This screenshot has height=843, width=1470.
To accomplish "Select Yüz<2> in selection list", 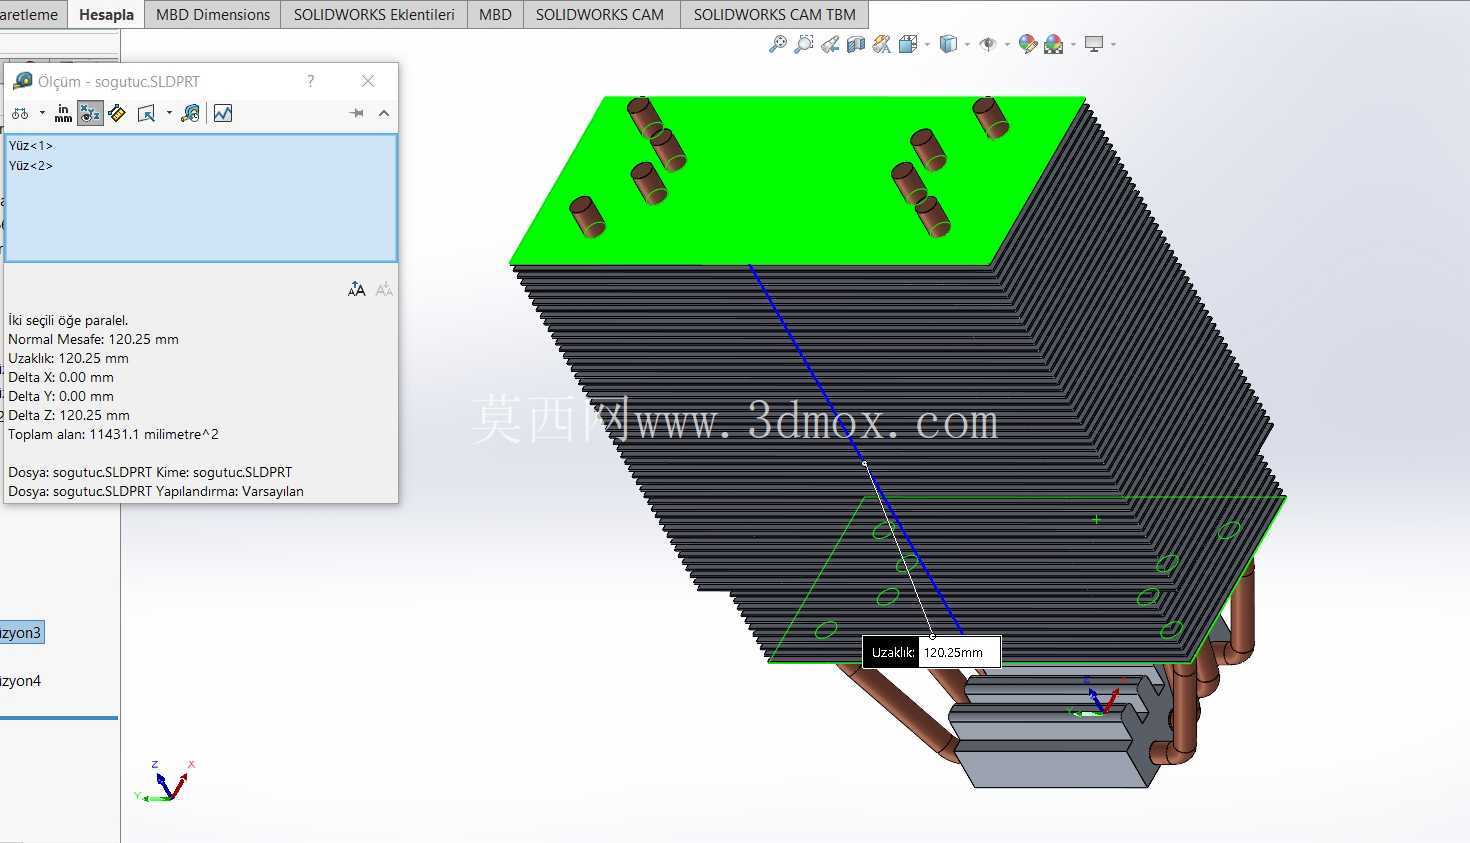I will tap(31, 166).
